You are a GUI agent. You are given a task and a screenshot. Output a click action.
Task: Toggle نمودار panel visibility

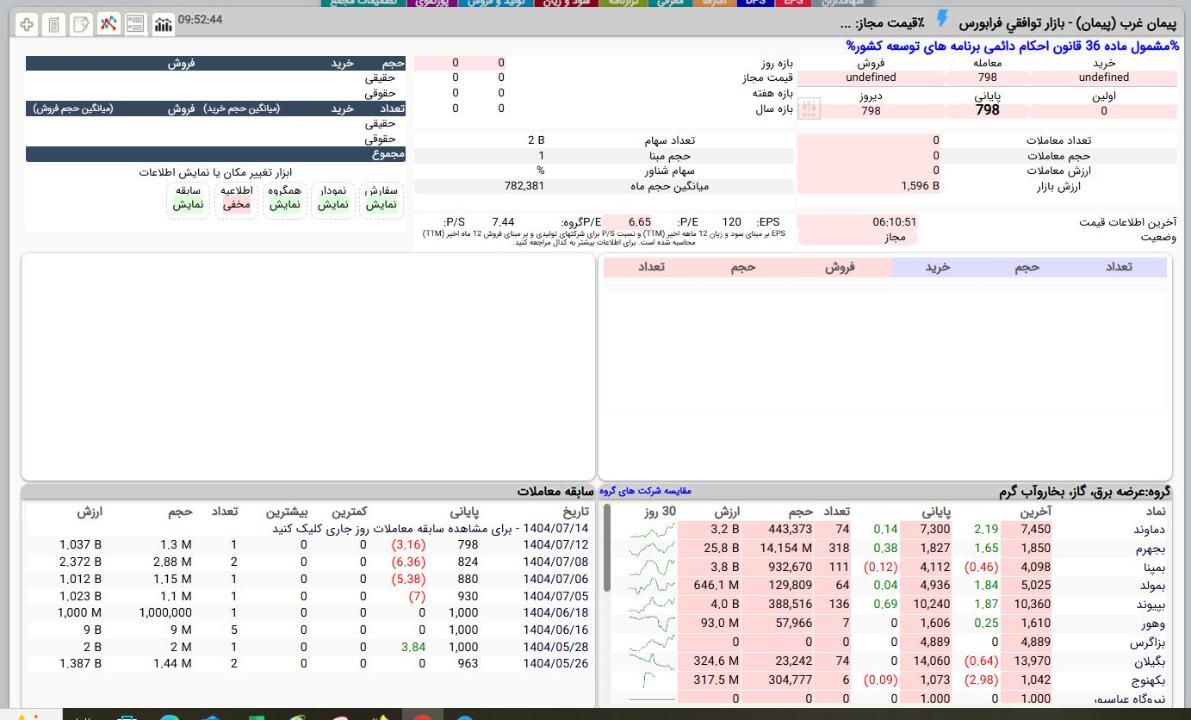point(334,196)
